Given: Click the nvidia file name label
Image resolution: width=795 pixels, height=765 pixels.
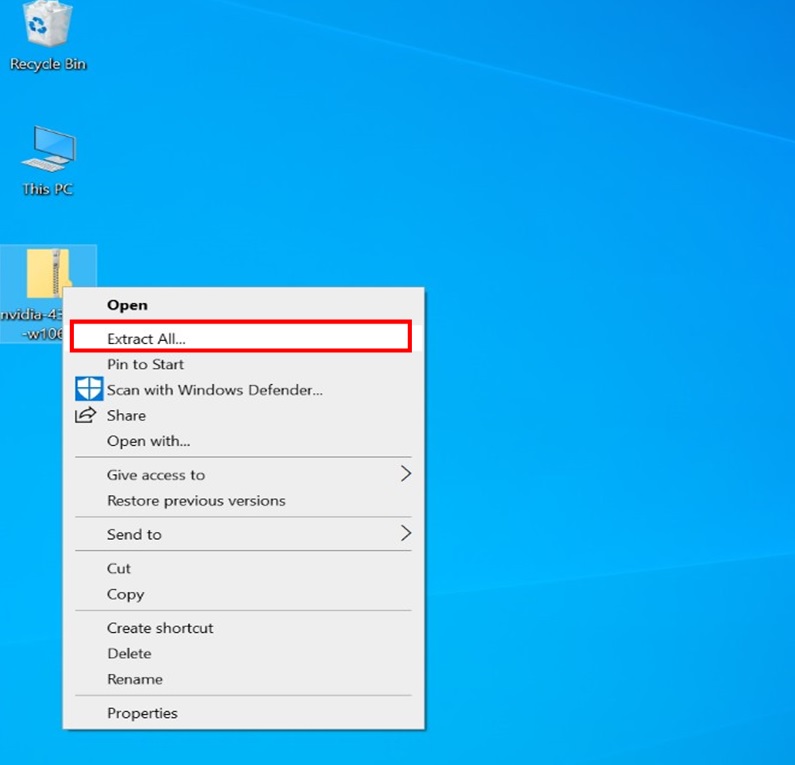Looking at the screenshot, I should (31, 324).
